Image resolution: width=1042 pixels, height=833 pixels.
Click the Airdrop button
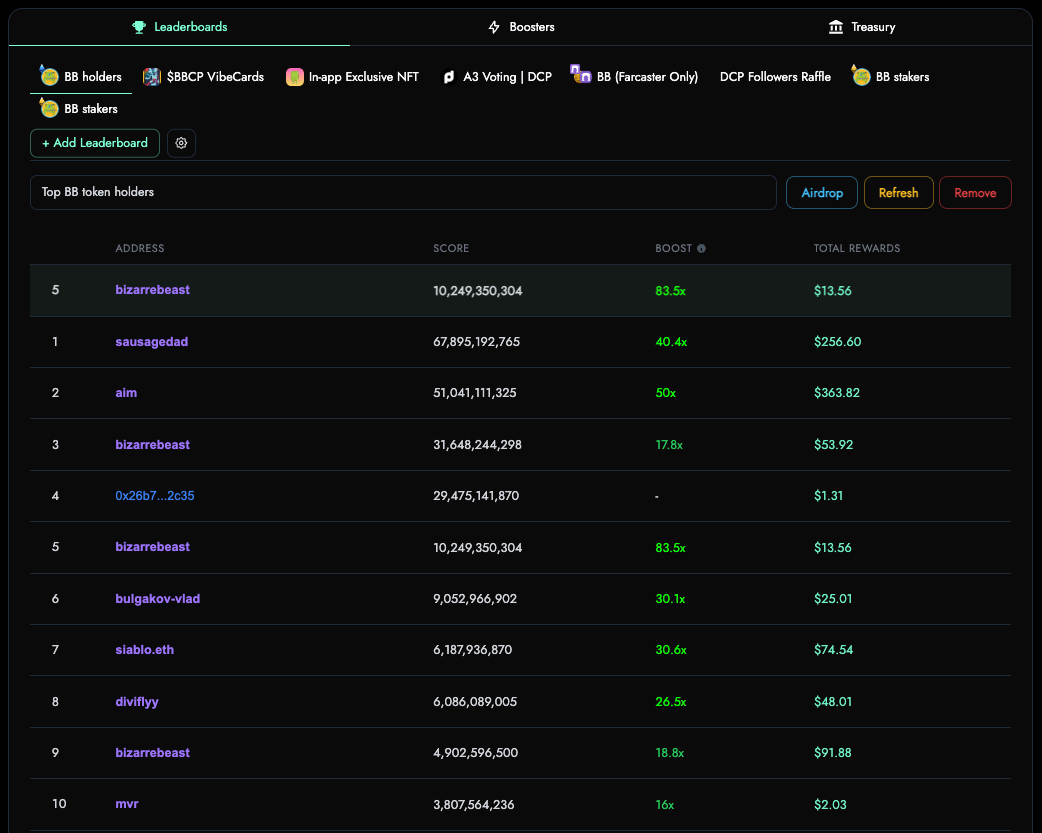click(x=822, y=193)
